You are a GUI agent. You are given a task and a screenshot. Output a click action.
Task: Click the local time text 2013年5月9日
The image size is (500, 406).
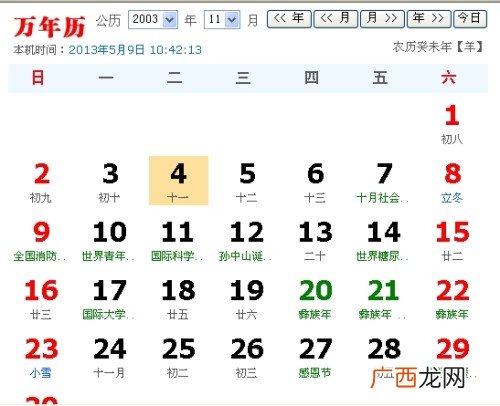[107, 50]
